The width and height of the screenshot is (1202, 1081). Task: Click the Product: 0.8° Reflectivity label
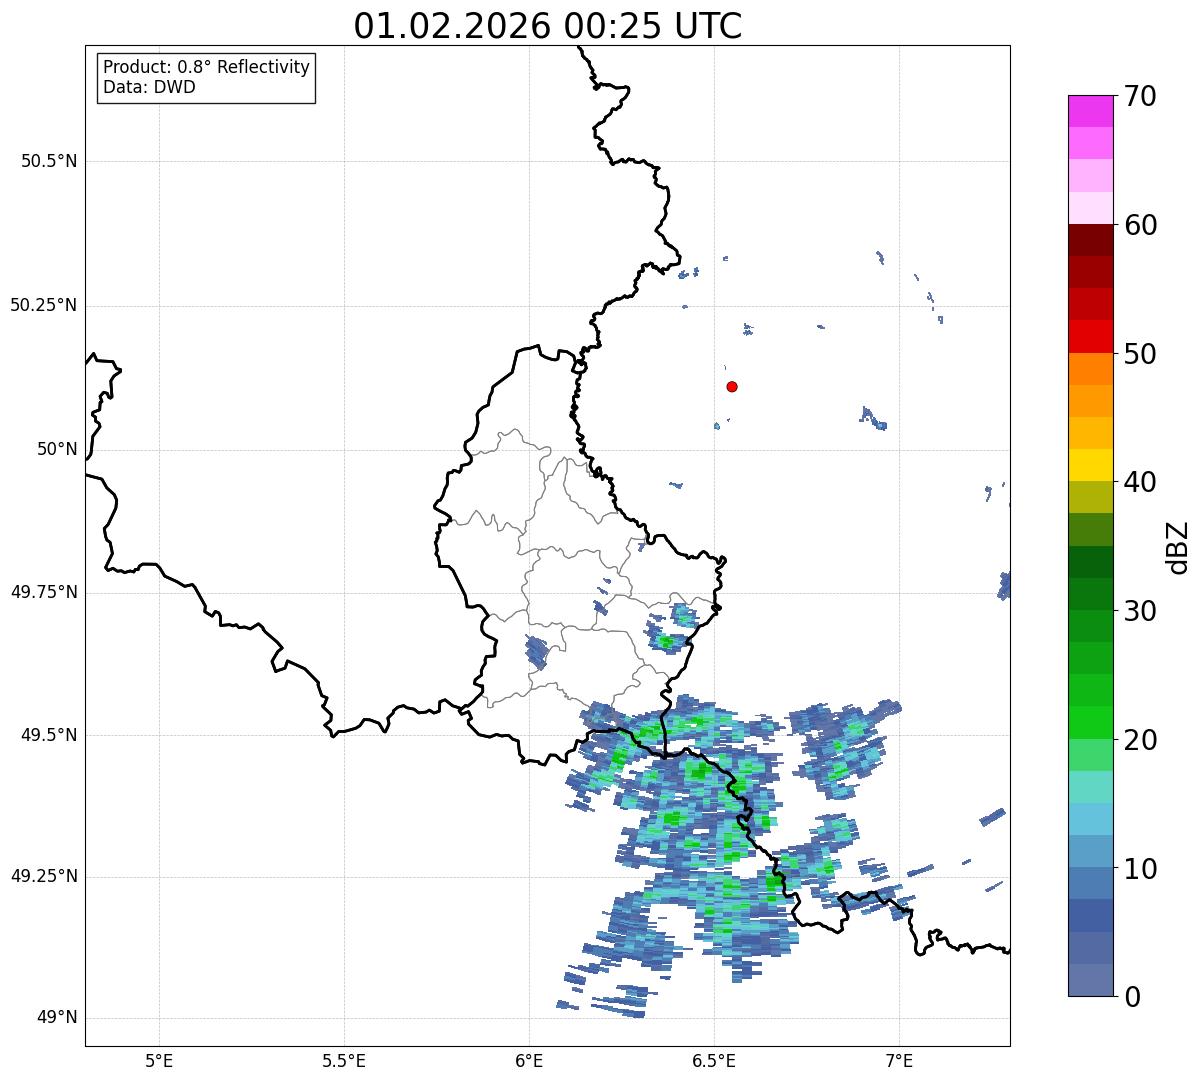click(207, 67)
